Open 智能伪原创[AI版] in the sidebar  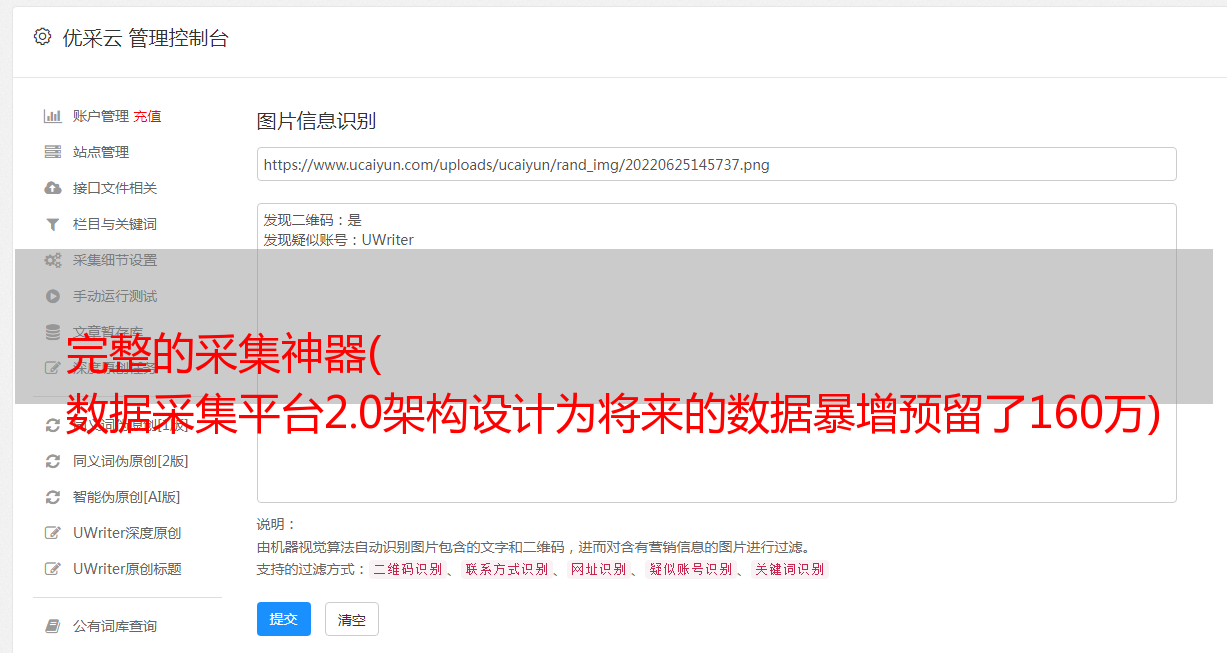tap(127, 497)
